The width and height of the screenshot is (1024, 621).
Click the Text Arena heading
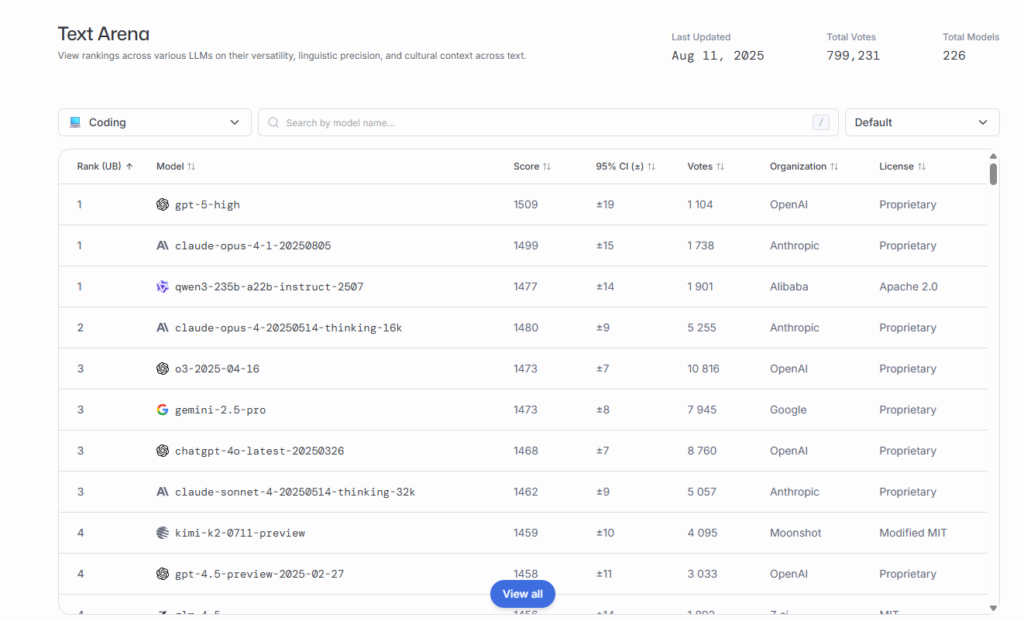coord(103,33)
